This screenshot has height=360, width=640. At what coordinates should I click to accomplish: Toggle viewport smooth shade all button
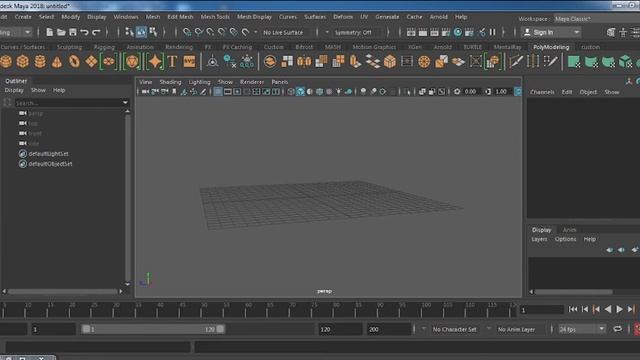300,92
